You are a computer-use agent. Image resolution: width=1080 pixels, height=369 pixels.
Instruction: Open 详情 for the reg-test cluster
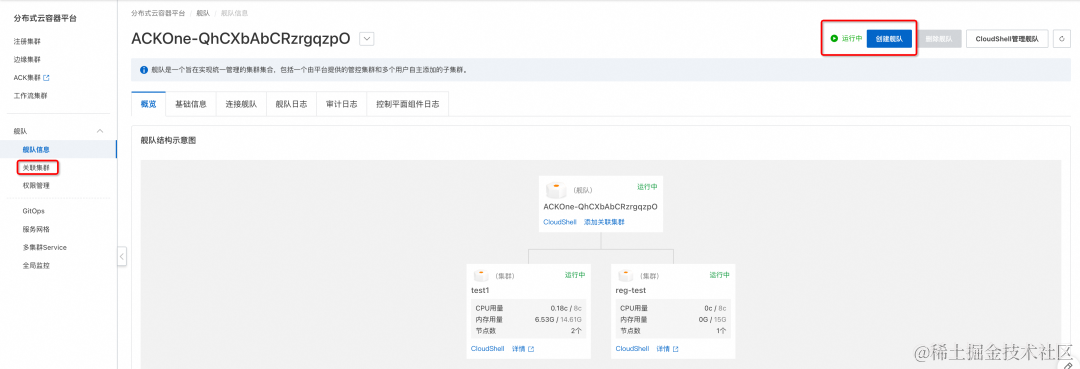point(667,349)
